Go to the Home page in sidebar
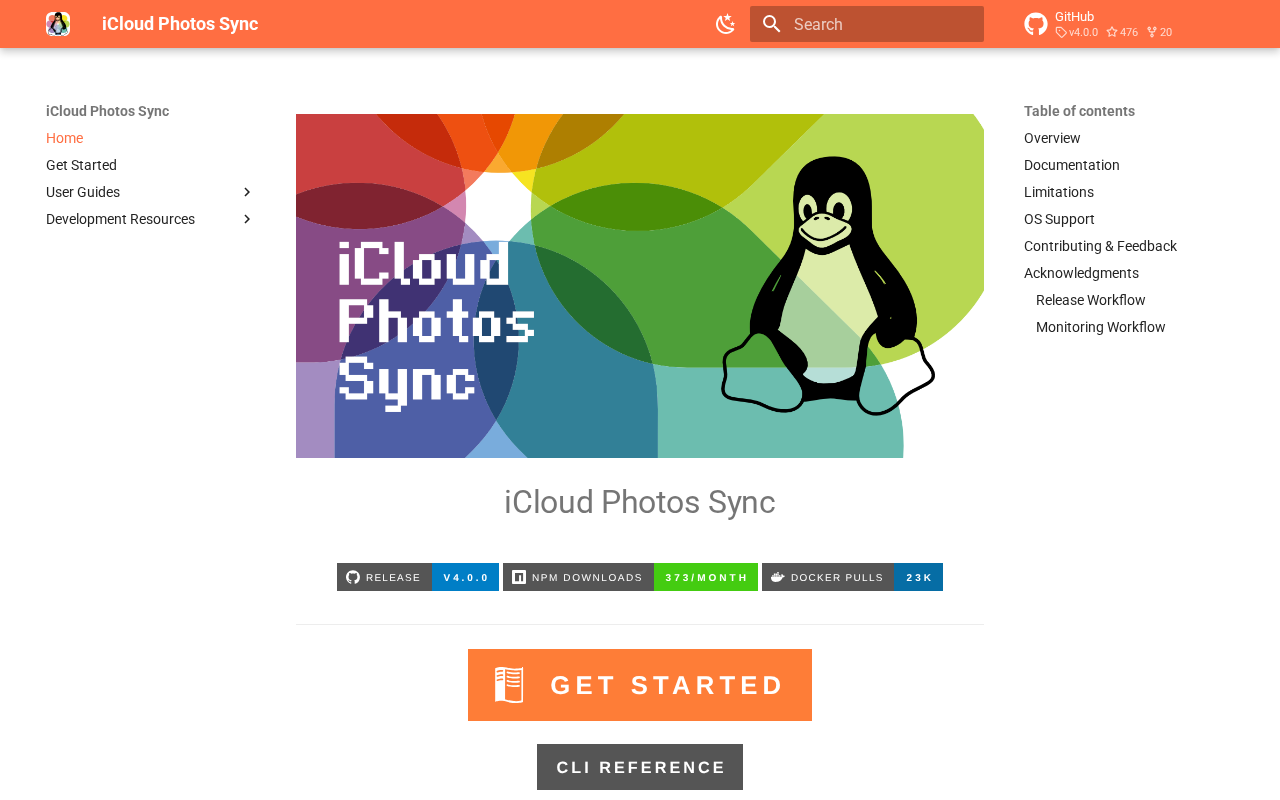Image resolution: width=1280 pixels, height=800 pixels. point(65,138)
